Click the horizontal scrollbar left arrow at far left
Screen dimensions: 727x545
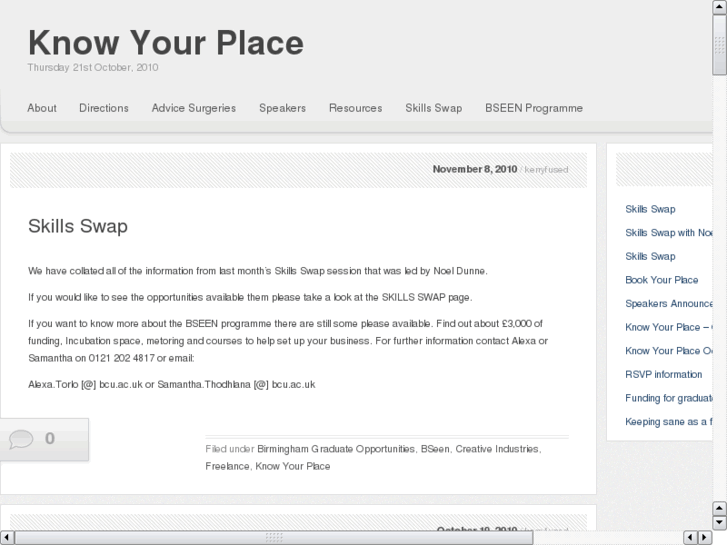click(6, 537)
